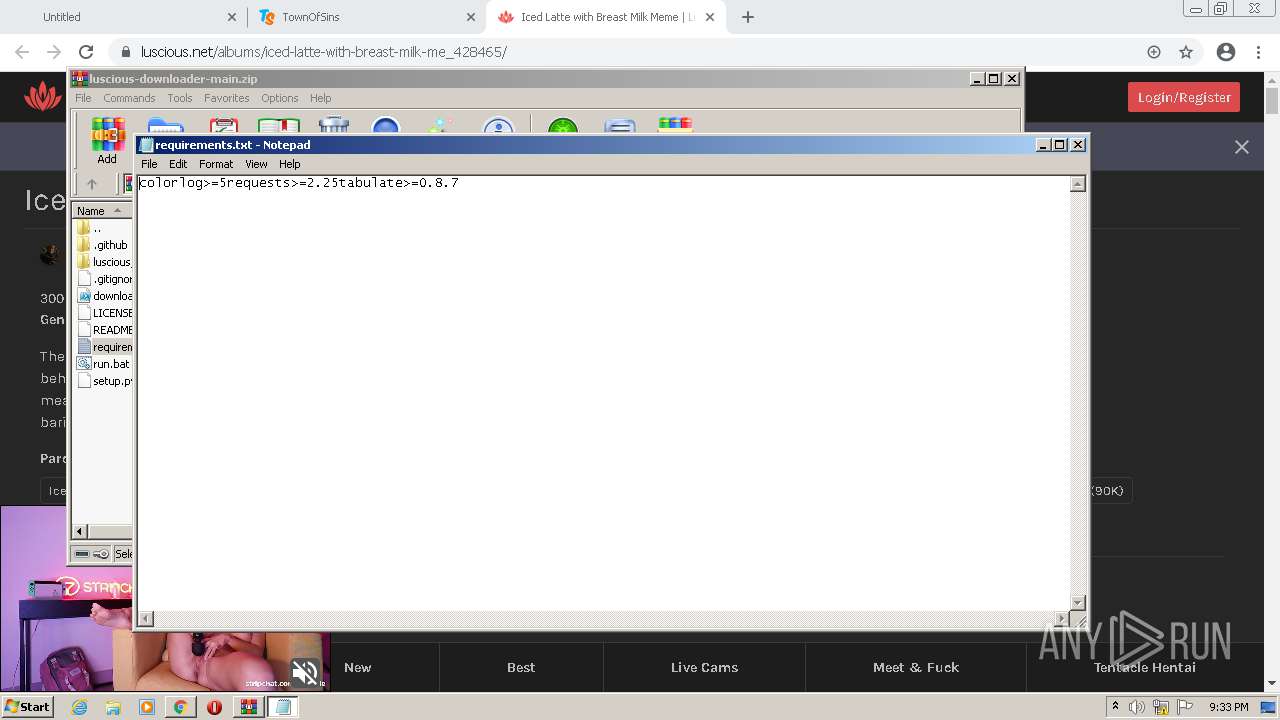Launch Internet Explorer from taskbar
This screenshot has width=1280, height=720.
(x=79, y=707)
